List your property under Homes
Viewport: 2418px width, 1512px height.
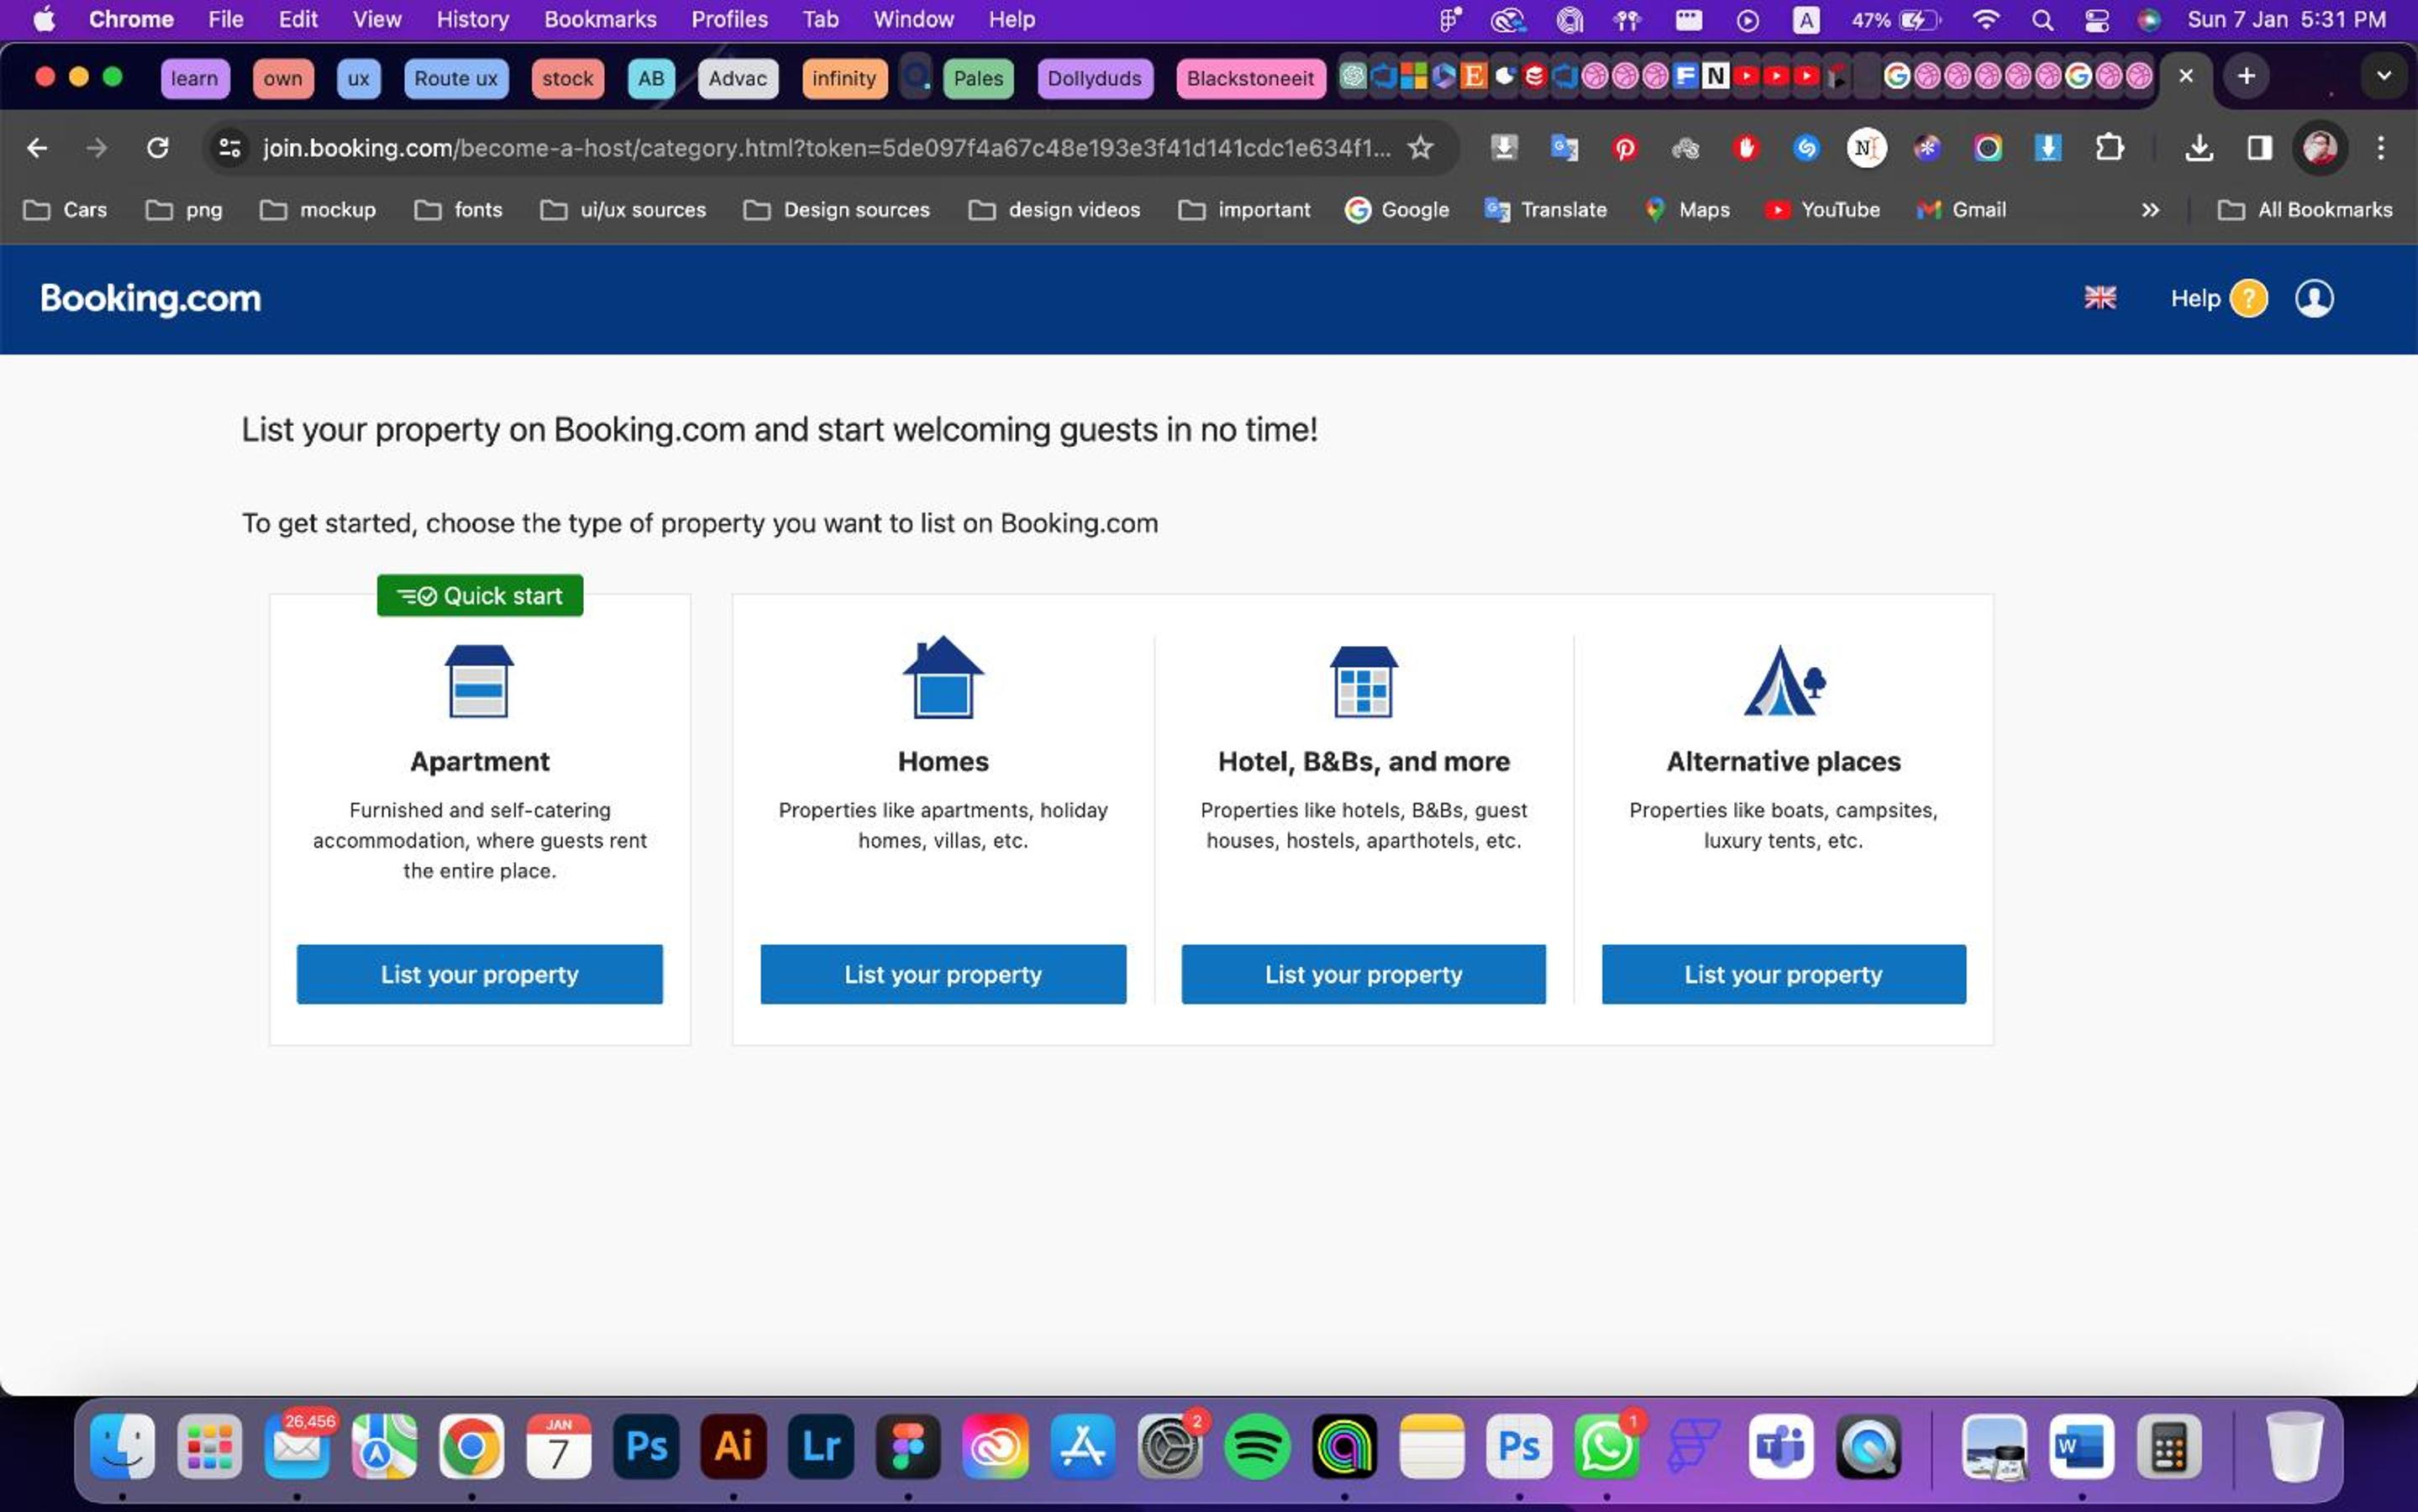[x=943, y=974]
